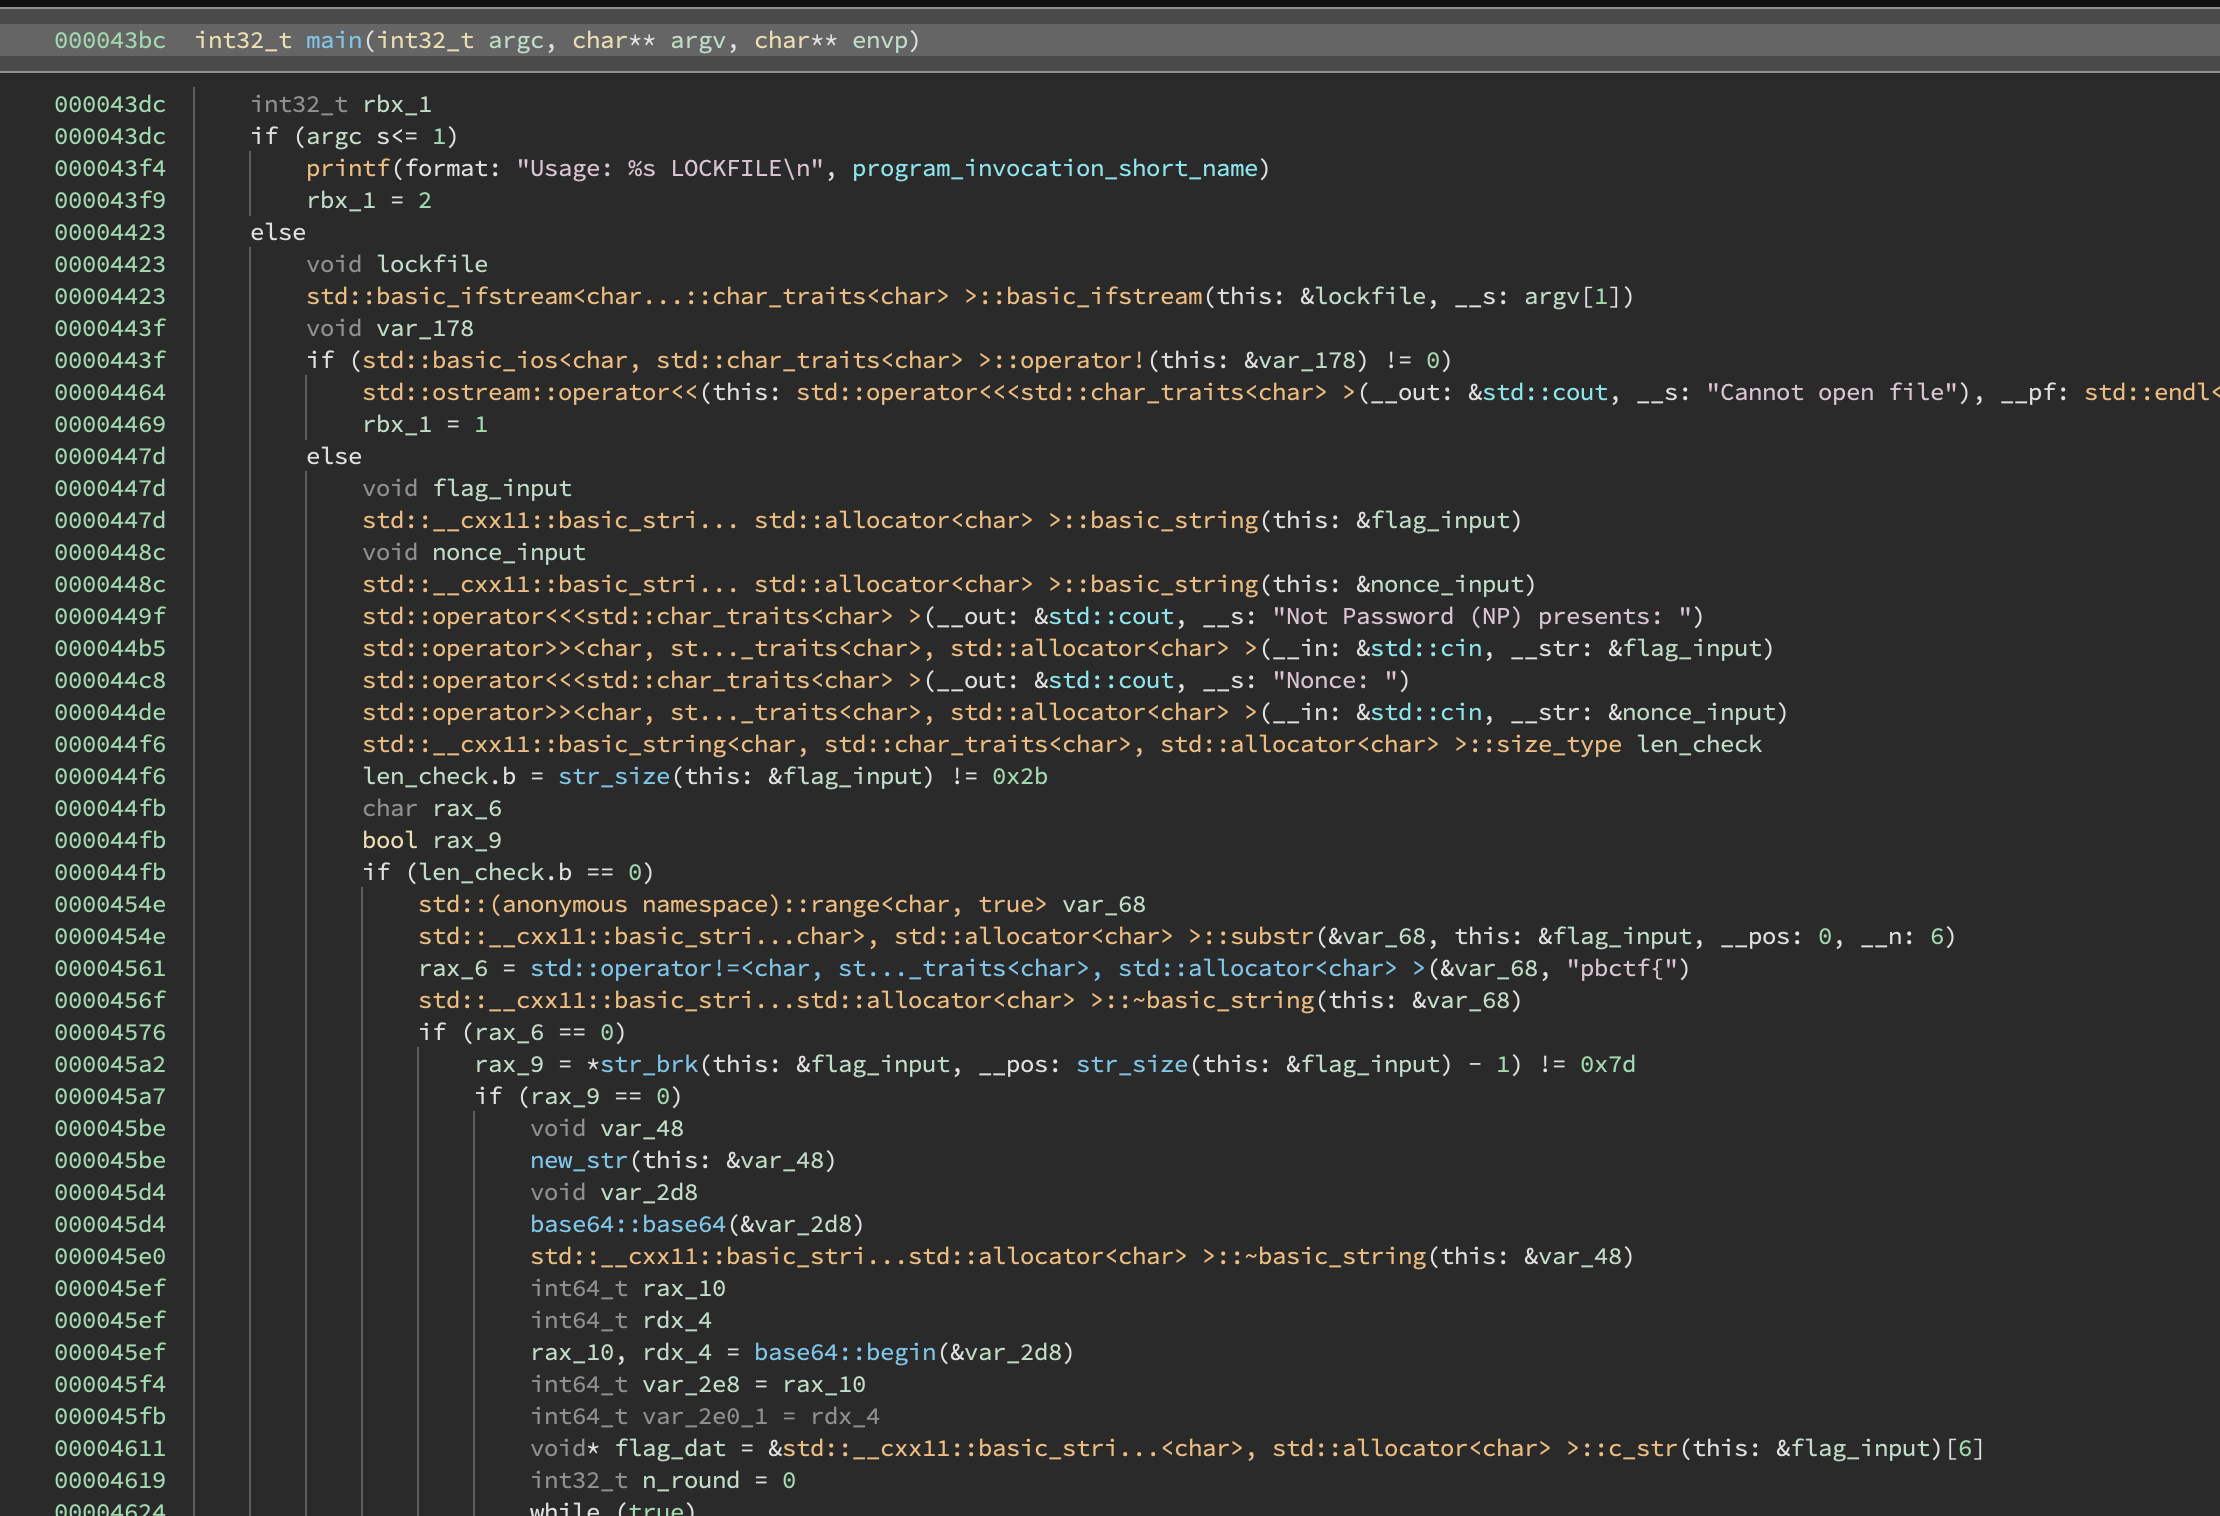Image resolution: width=2220 pixels, height=1516 pixels.
Task: Open the base64::begin function call
Action: pyautogui.click(x=844, y=1352)
